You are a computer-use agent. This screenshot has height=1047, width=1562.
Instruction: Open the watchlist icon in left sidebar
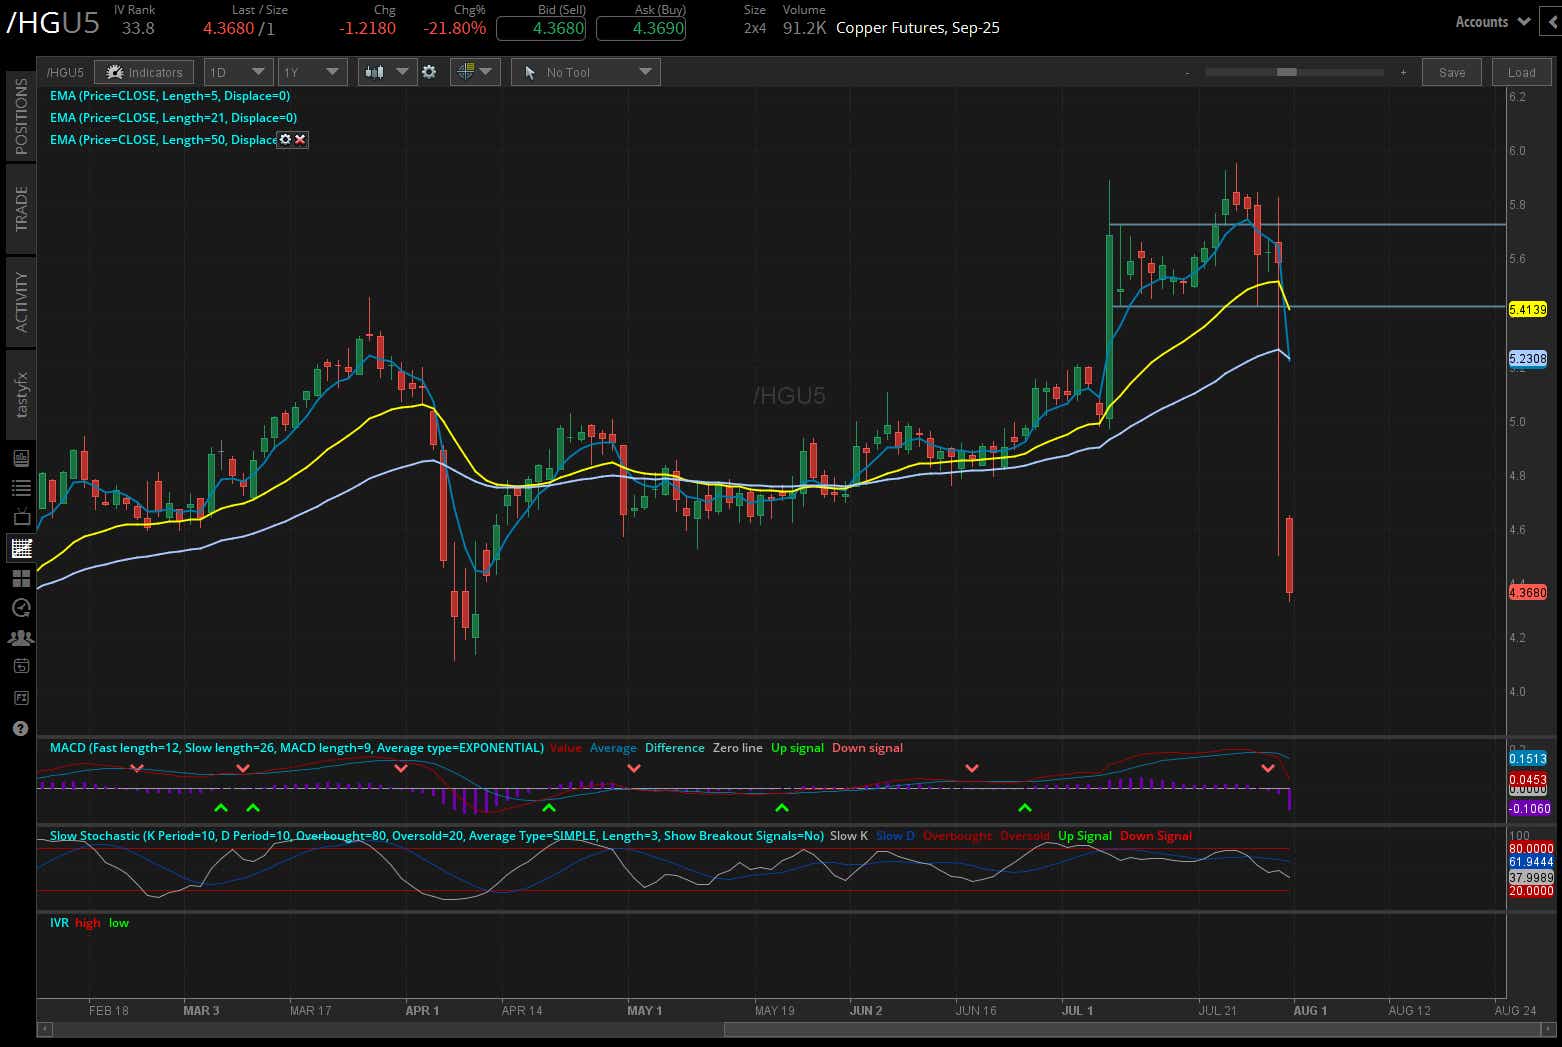coord(20,487)
